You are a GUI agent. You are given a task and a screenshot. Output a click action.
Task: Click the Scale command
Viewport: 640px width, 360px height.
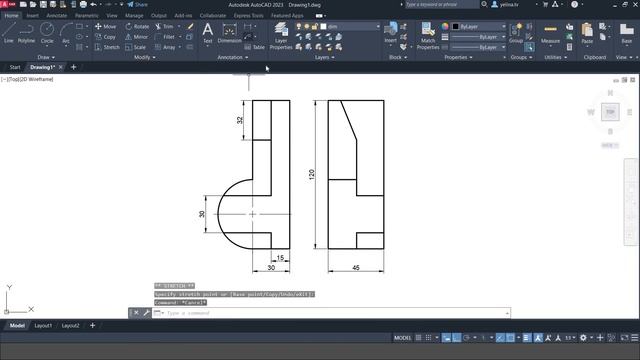coord(135,47)
